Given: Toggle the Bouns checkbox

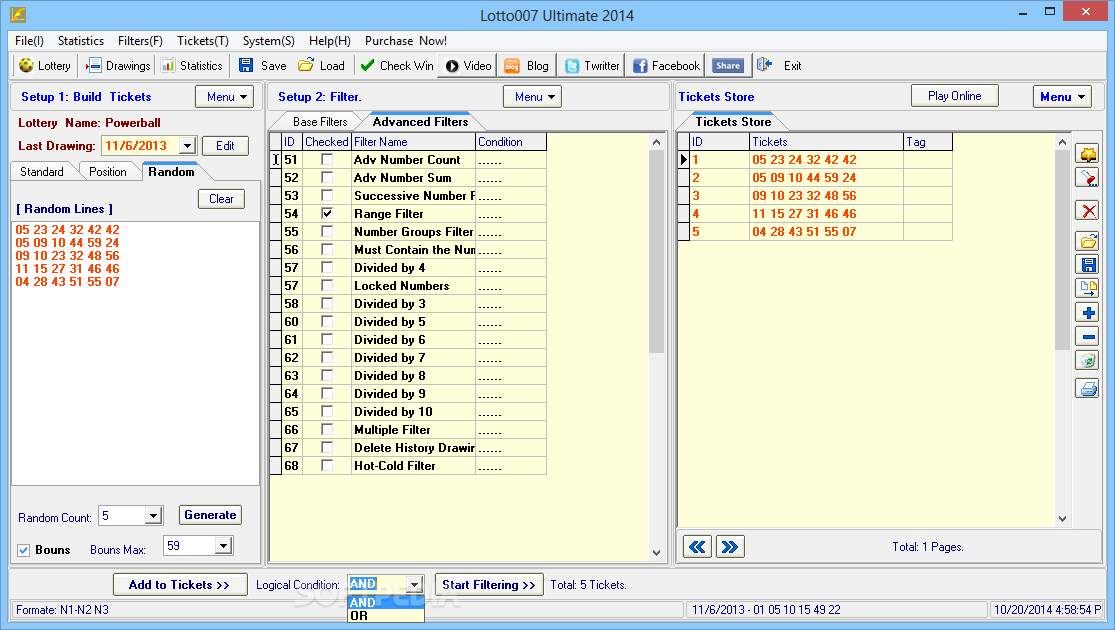Looking at the screenshot, I should tap(23, 550).
